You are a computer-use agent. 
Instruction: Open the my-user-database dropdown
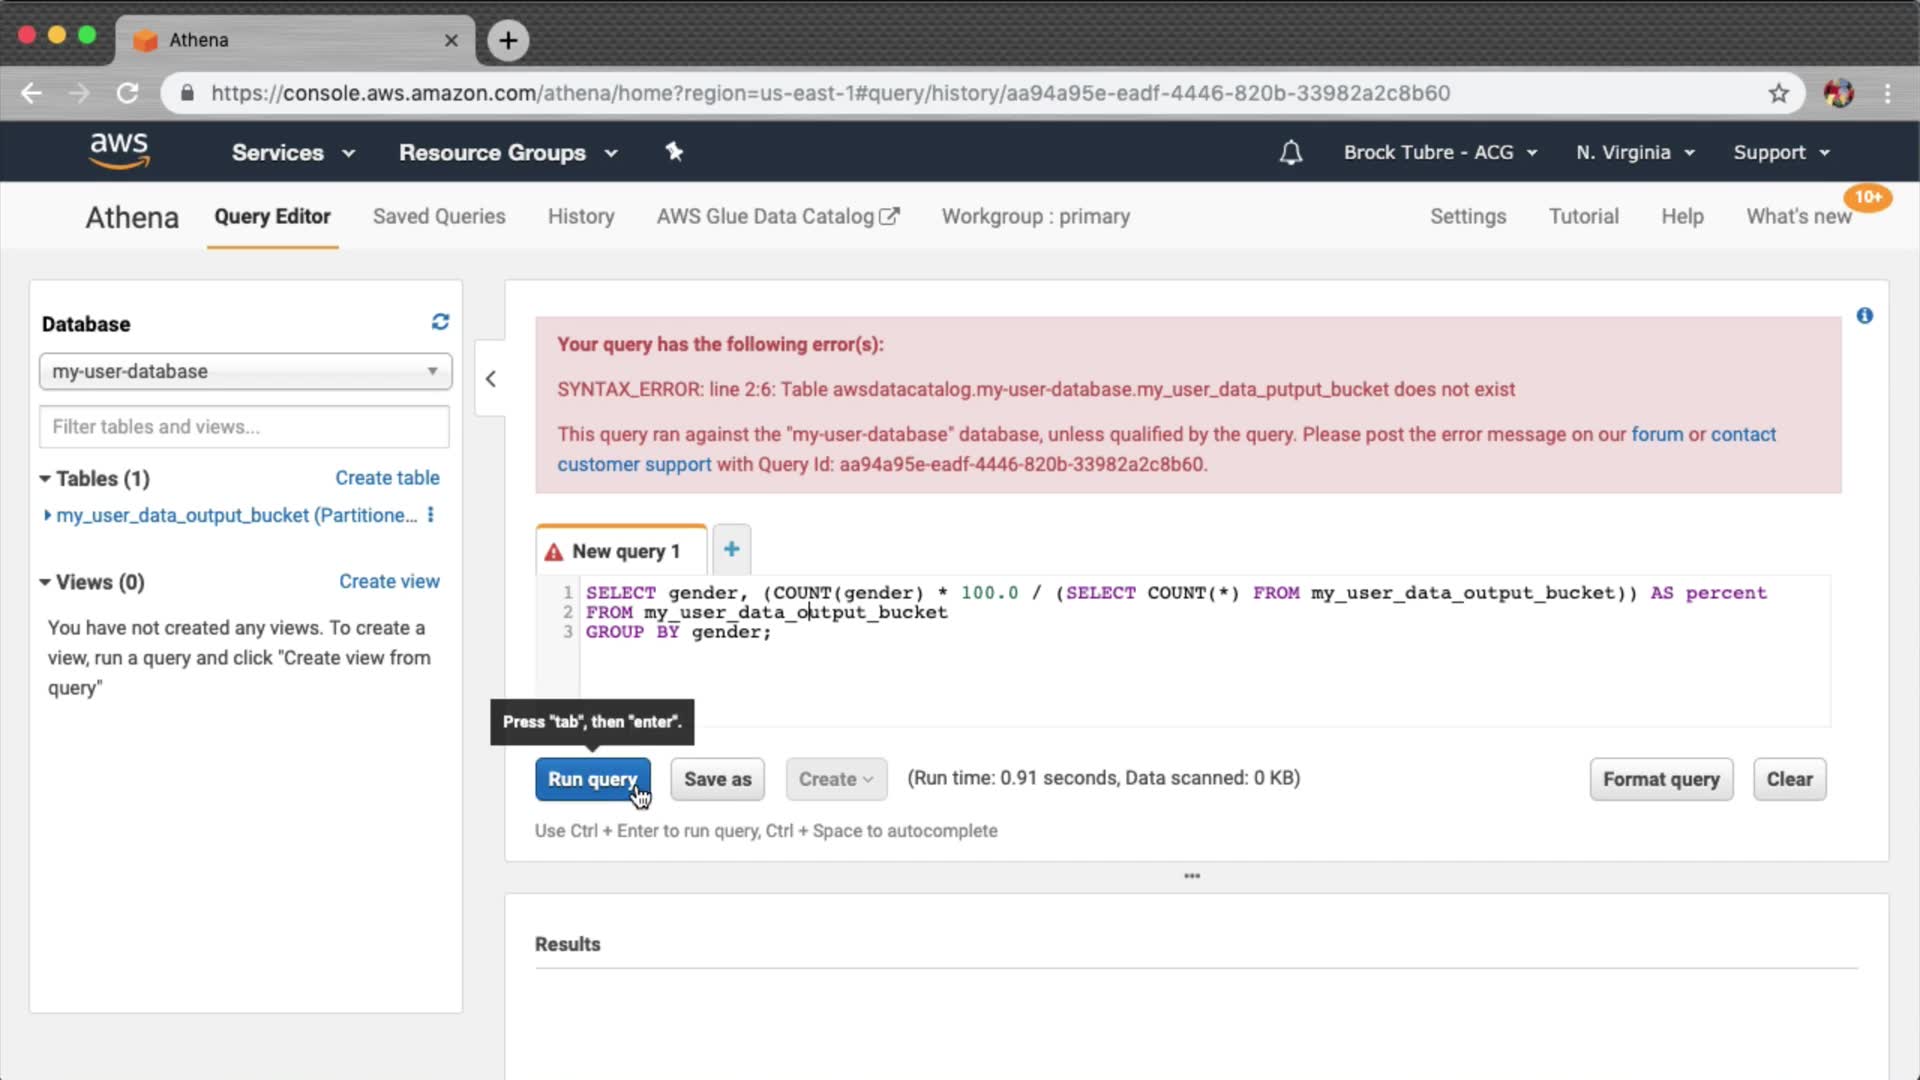(245, 371)
